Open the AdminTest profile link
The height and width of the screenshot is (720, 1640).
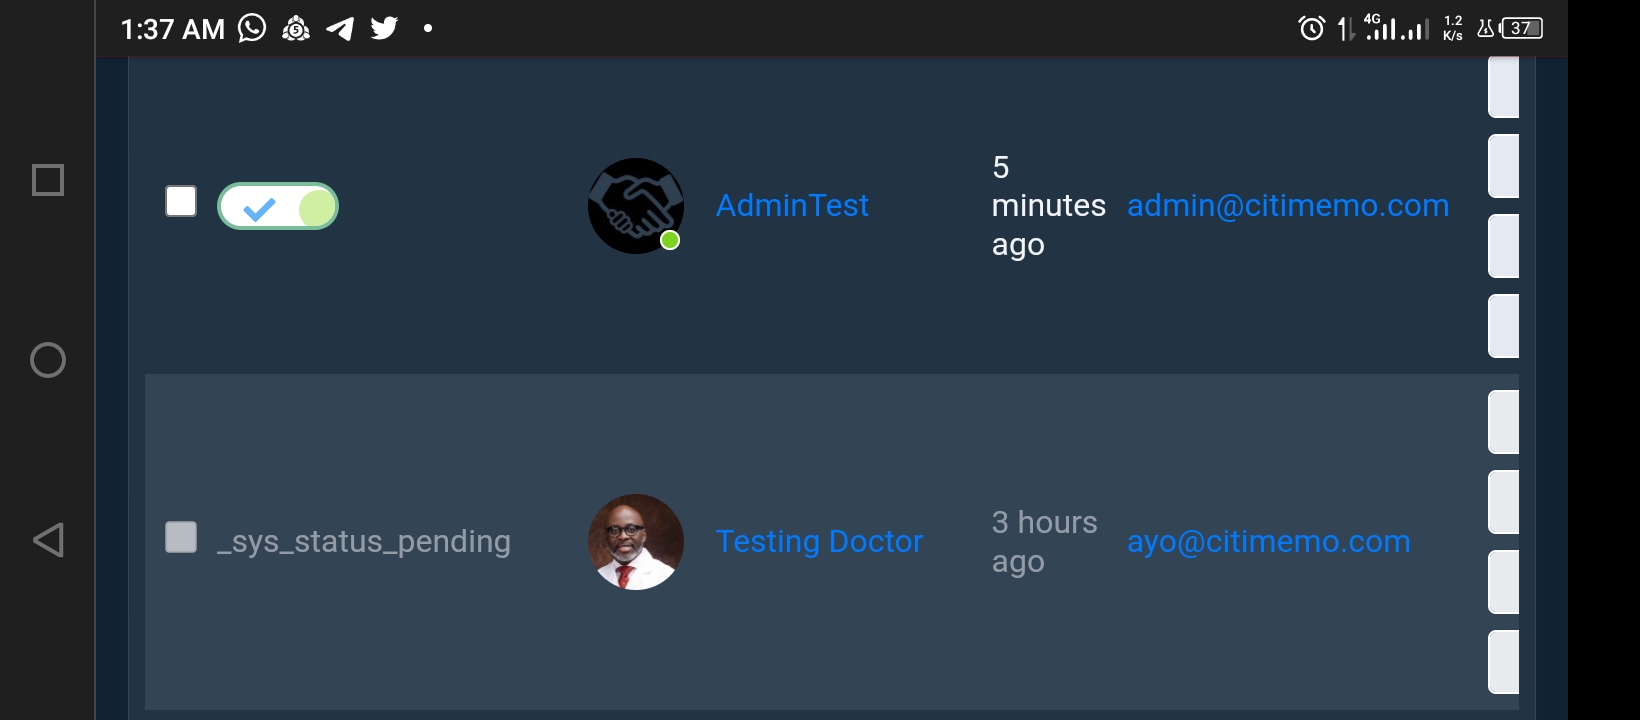(792, 206)
